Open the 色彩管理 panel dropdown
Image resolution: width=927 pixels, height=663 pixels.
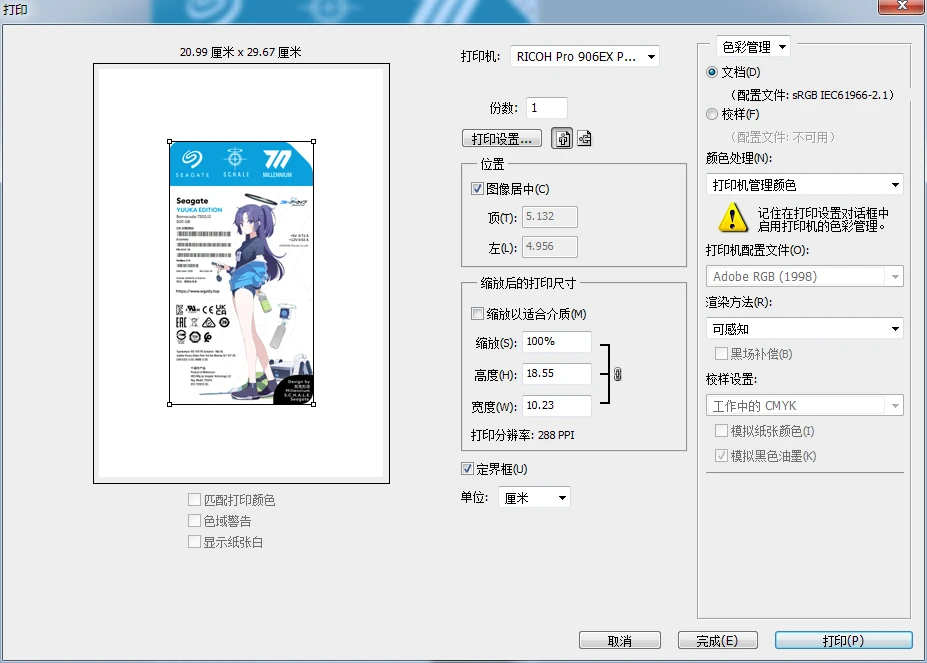tap(754, 47)
